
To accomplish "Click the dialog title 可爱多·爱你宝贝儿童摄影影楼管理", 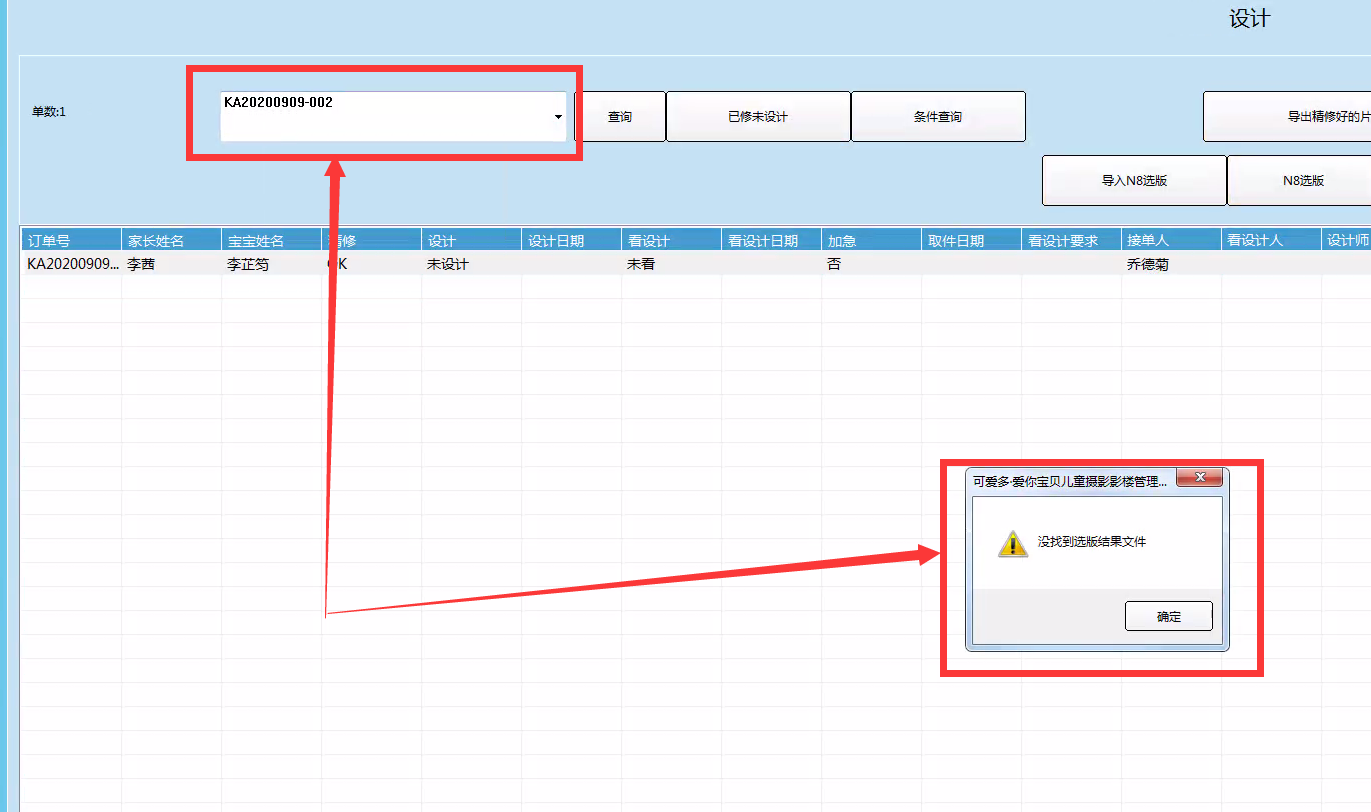I will coord(1070,481).
